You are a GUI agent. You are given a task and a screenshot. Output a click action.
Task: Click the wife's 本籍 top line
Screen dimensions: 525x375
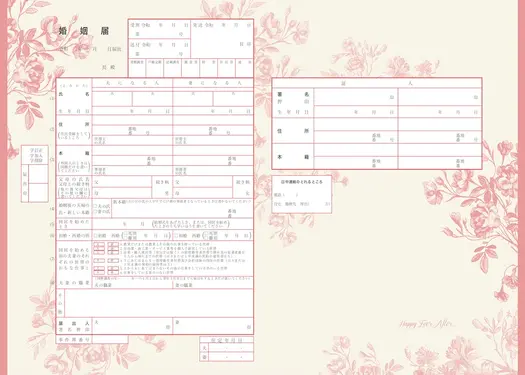tap(213, 151)
